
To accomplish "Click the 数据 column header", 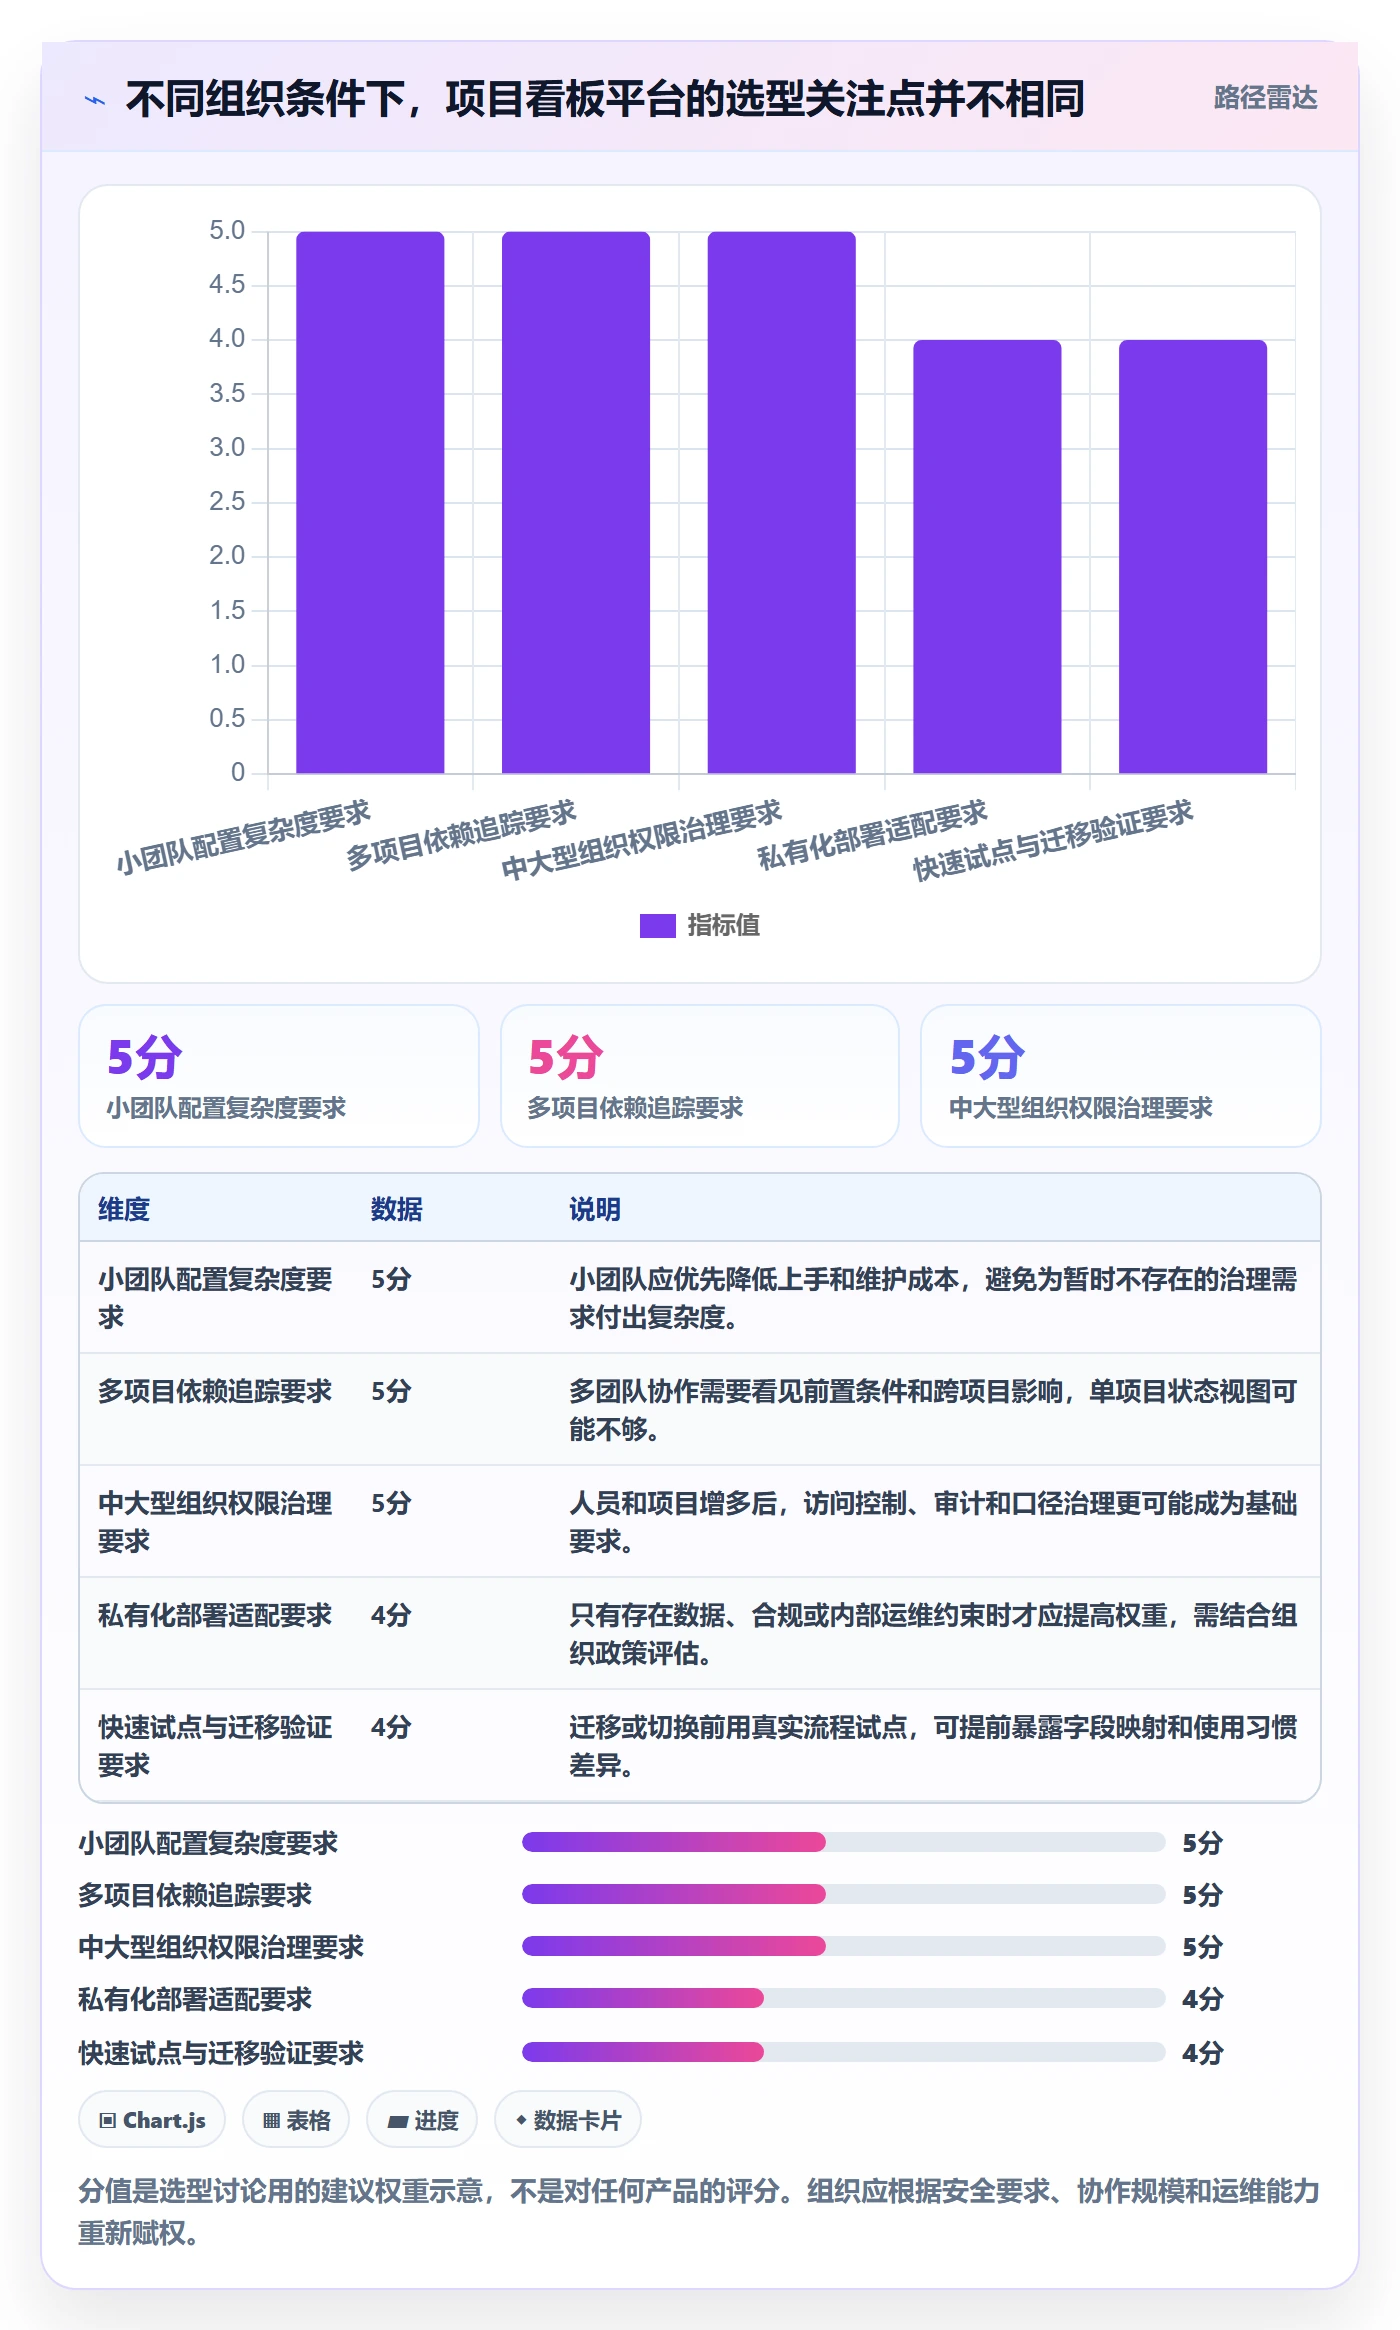I will (397, 1209).
